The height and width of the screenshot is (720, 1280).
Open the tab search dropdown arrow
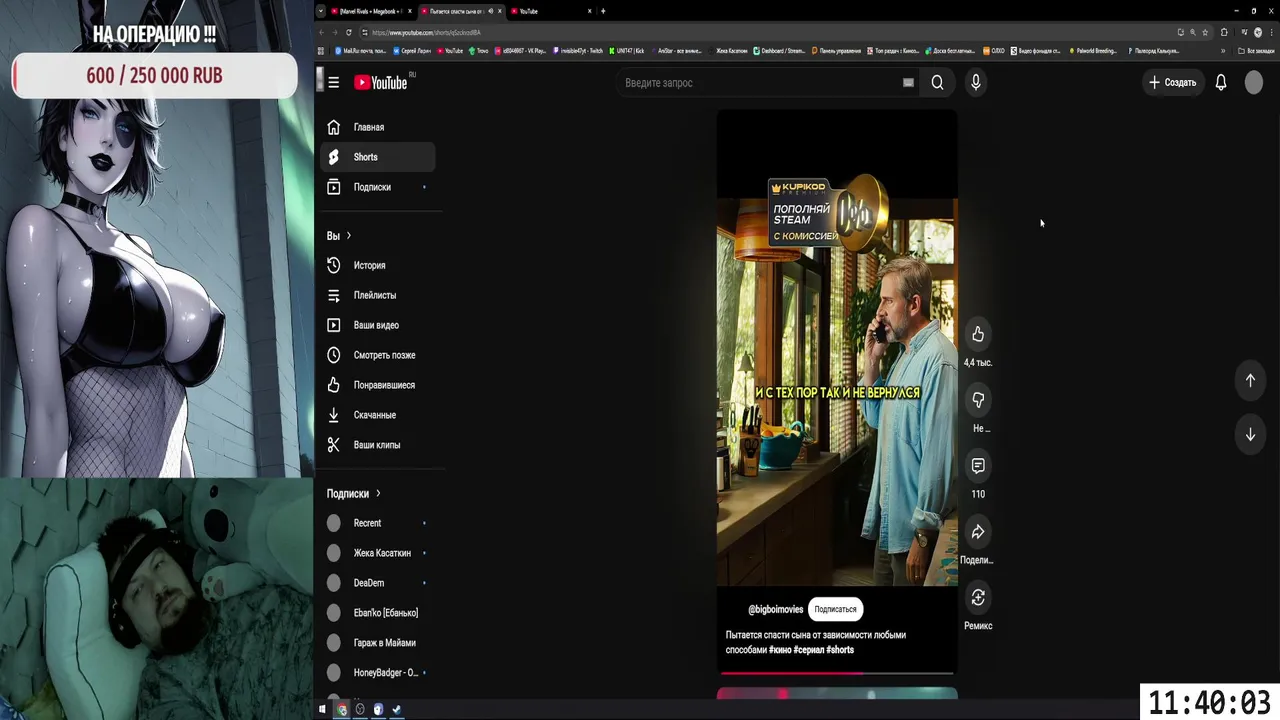pyautogui.click(x=321, y=11)
